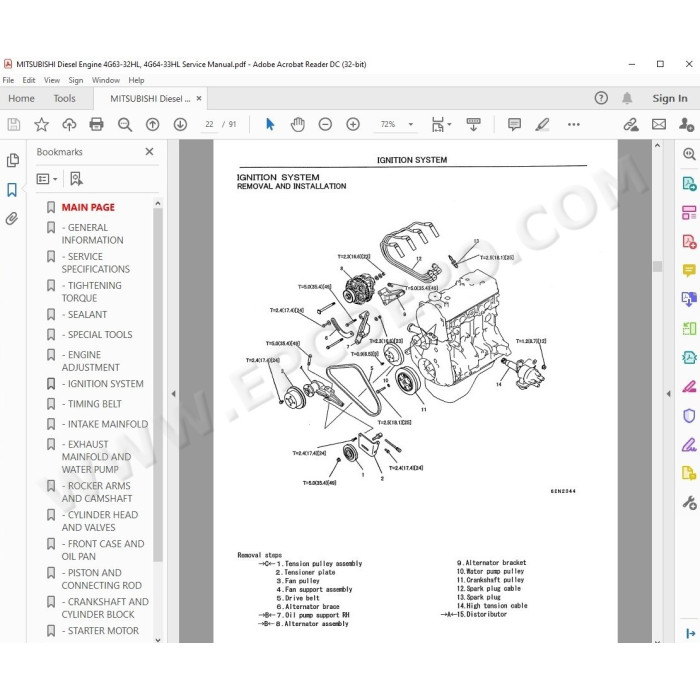Click the fit page scrolling mode icon
The width and height of the screenshot is (700, 700).
pyautogui.click(x=438, y=125)
